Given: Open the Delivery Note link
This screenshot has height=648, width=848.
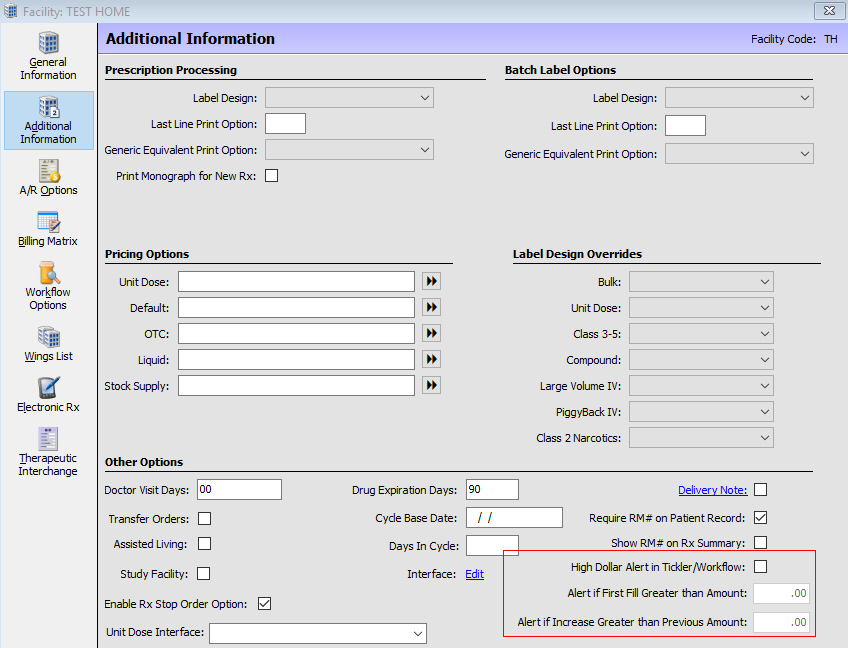Looking at the screenshot, I should click(x=712, y=490).
